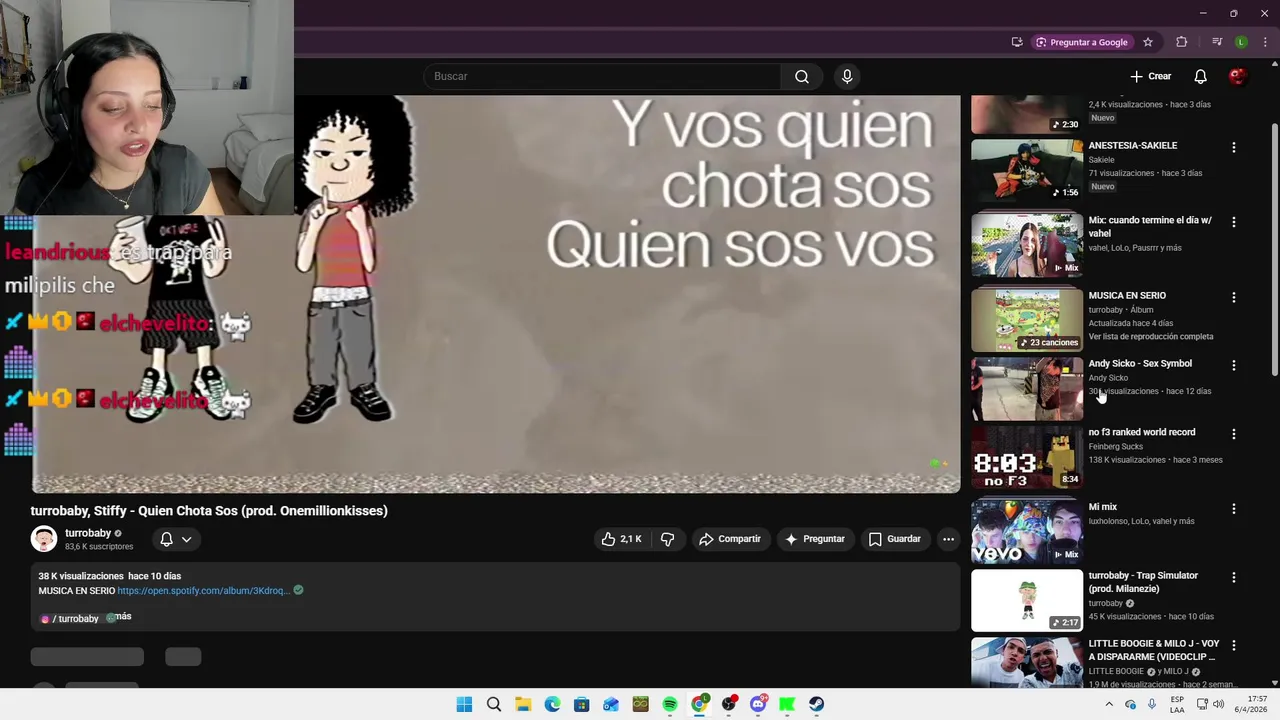
Task: Open the Spotify album link in description
Action: click(x=203, y=591)
